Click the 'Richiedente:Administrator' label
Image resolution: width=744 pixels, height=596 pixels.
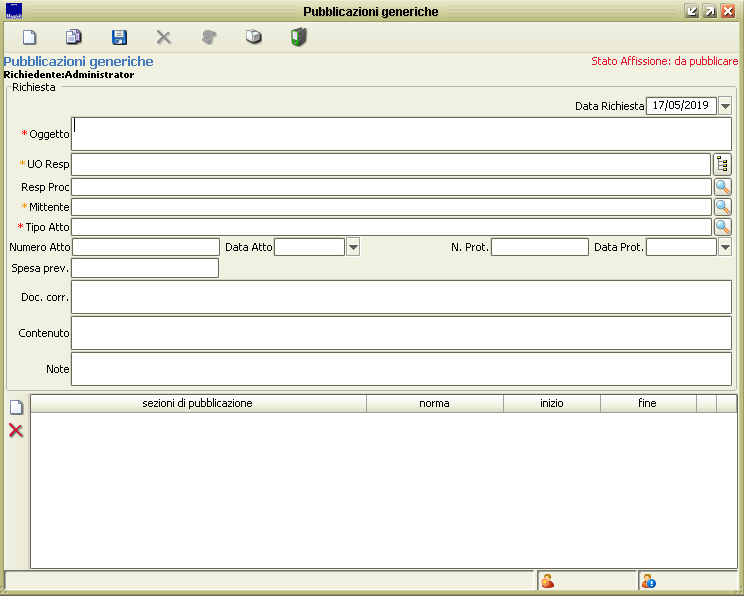69,74
